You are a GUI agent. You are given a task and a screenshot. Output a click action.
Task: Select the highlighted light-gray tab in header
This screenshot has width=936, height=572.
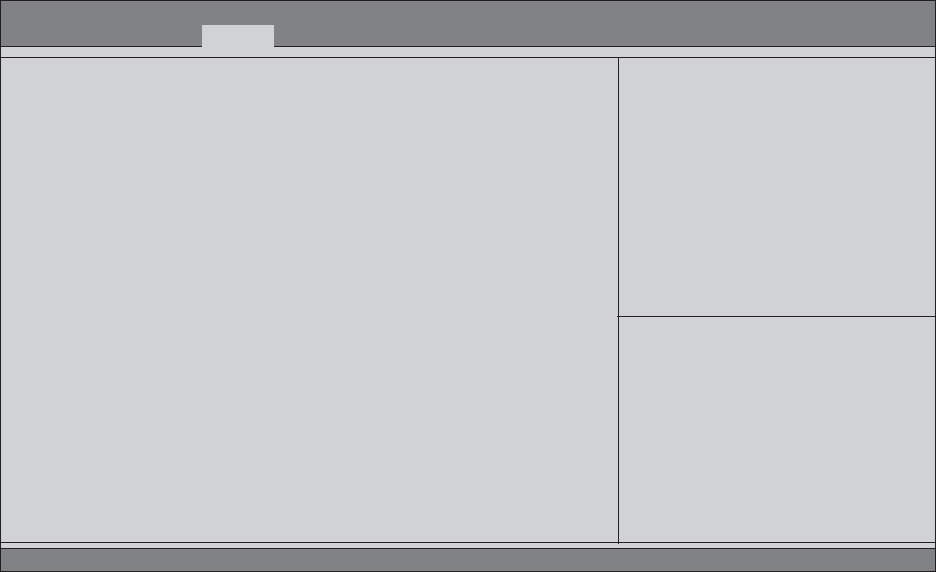tap(238, 36)
